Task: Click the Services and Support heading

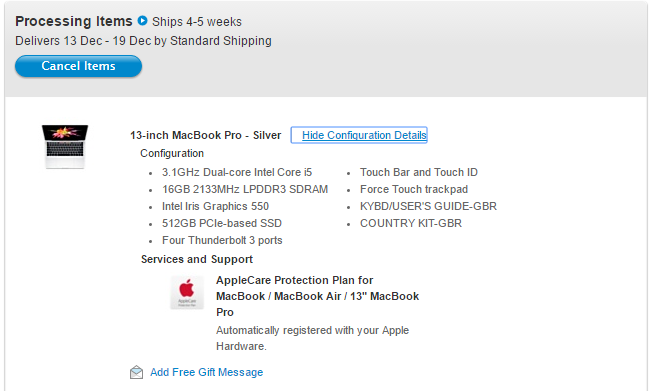Action: [x=197, y=259]
